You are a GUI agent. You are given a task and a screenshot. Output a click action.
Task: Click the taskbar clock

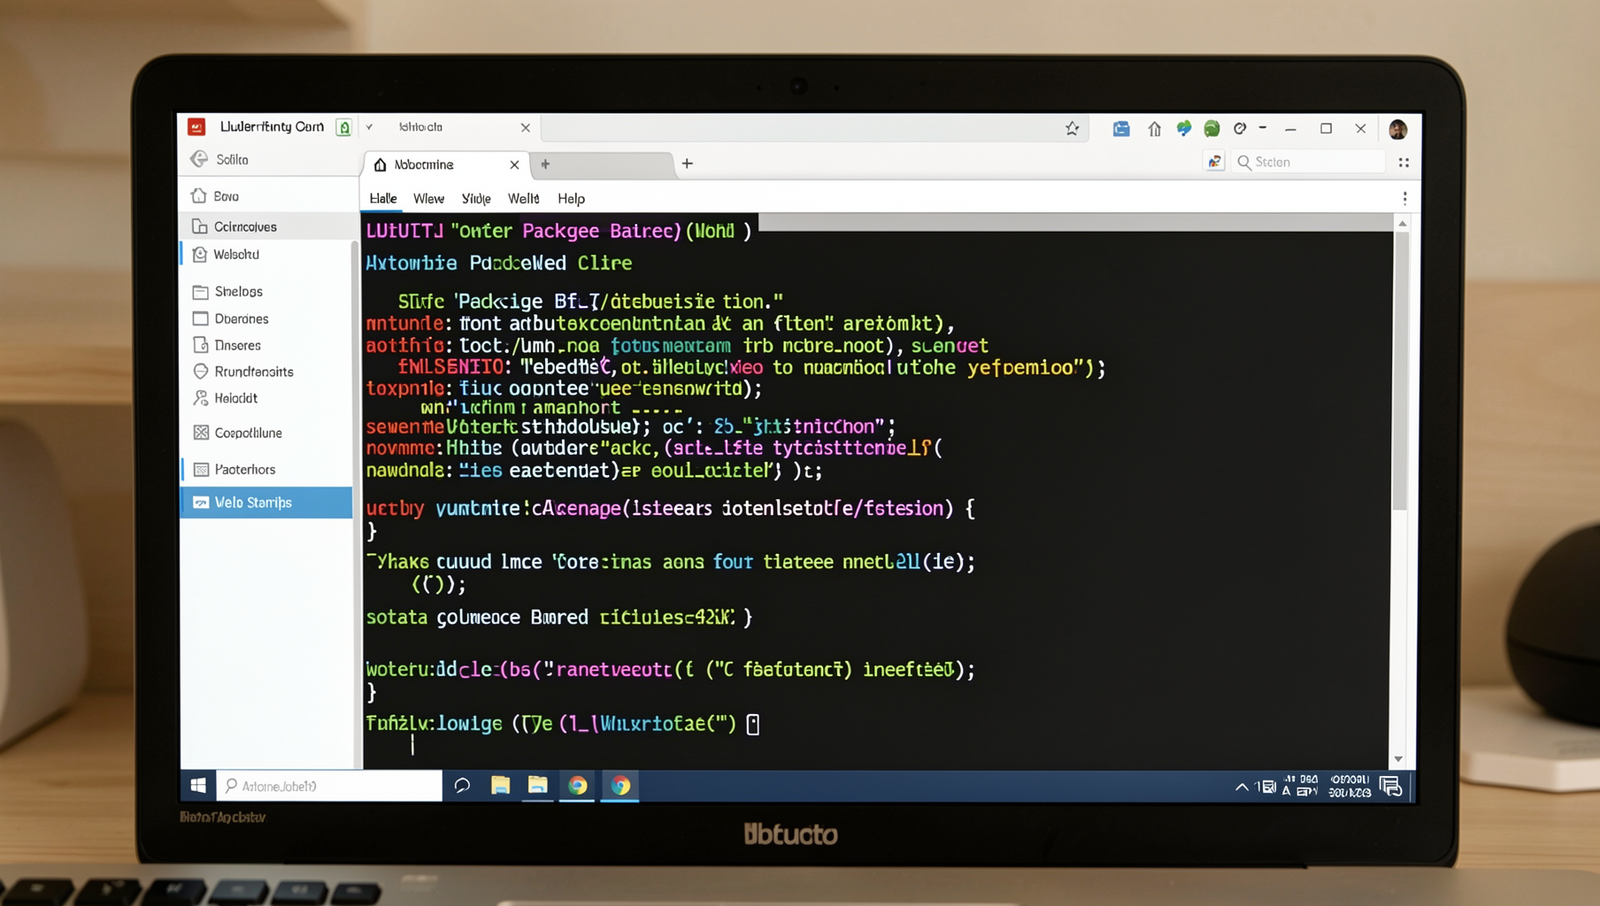coord(1350,786)
